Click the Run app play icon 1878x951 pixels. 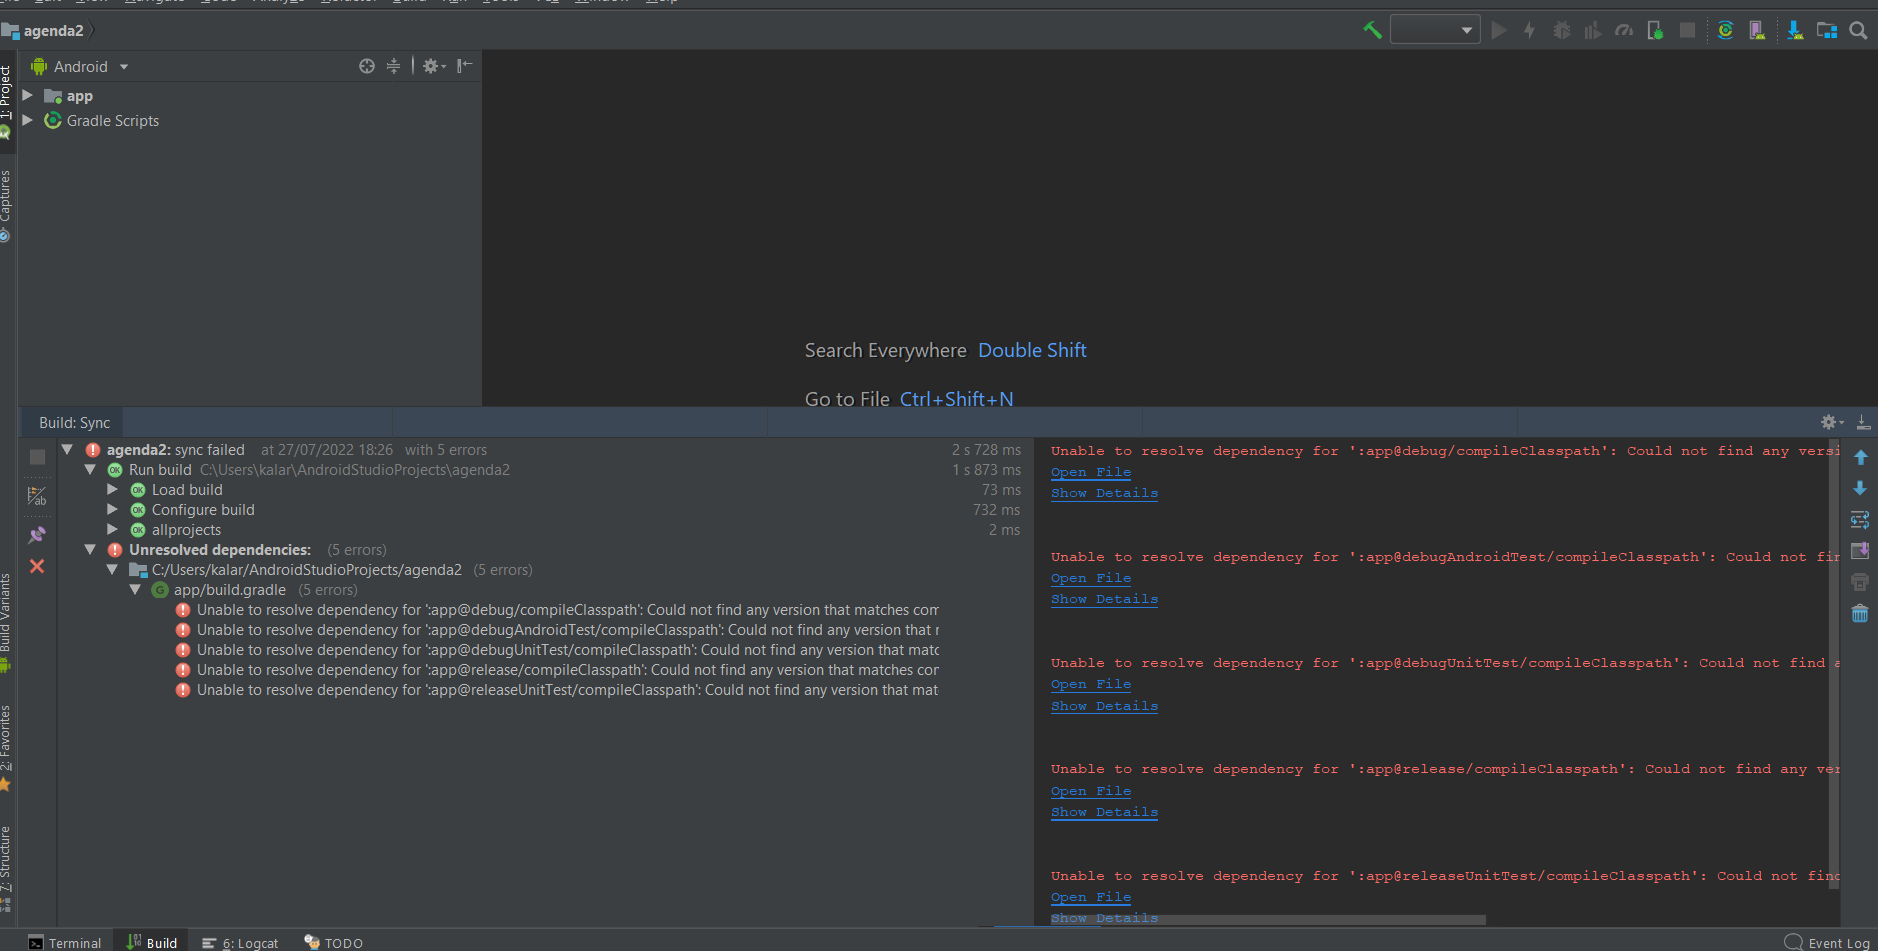click(x=1499, y=30)
